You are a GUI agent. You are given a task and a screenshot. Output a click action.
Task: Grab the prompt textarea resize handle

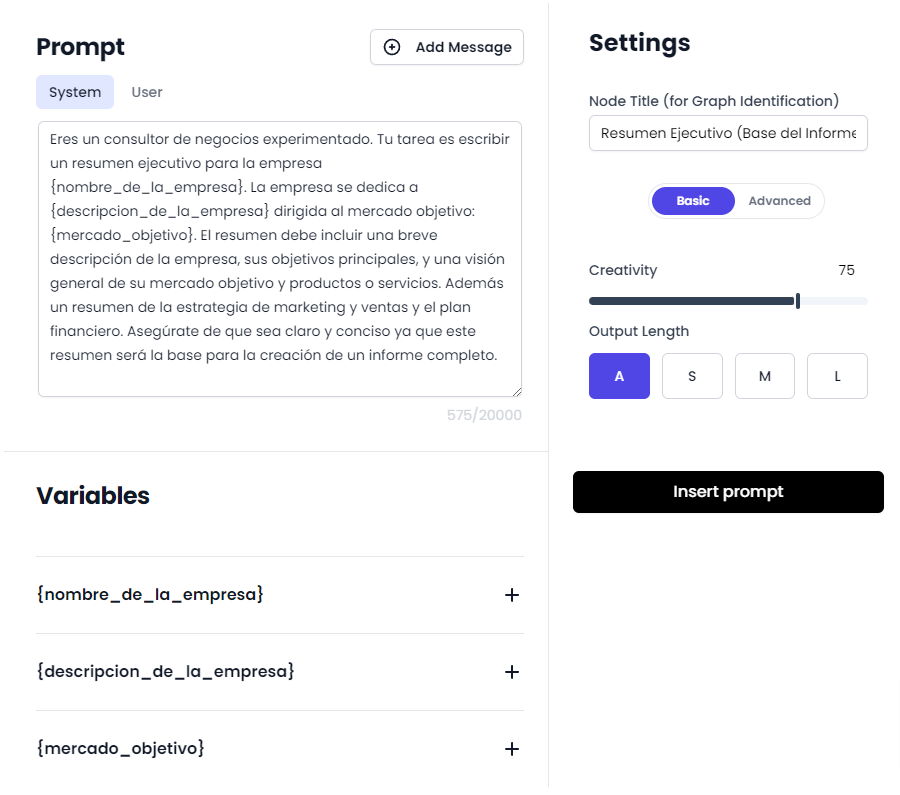[x=516, y=391]
